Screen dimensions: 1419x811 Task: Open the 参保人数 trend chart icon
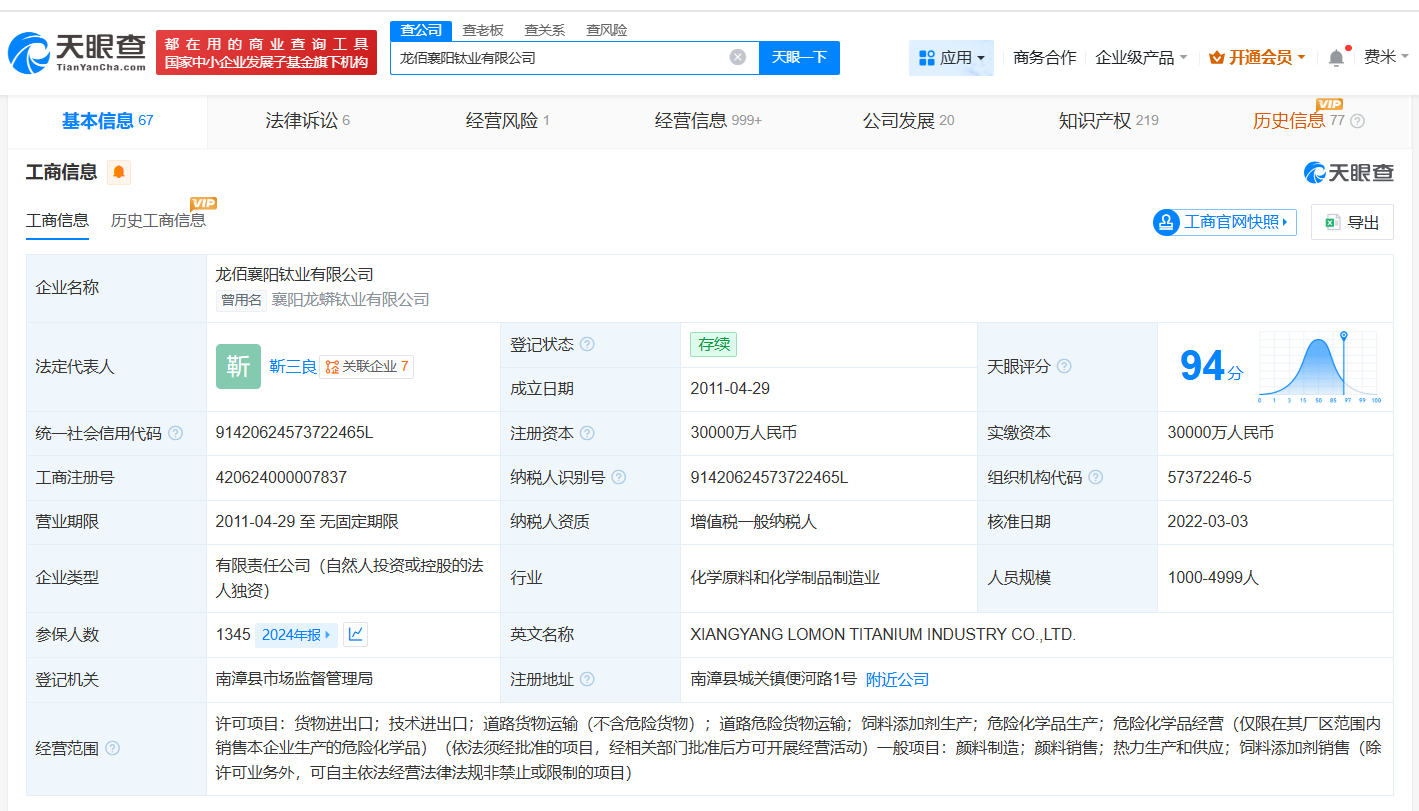click(x=355, y=634)
